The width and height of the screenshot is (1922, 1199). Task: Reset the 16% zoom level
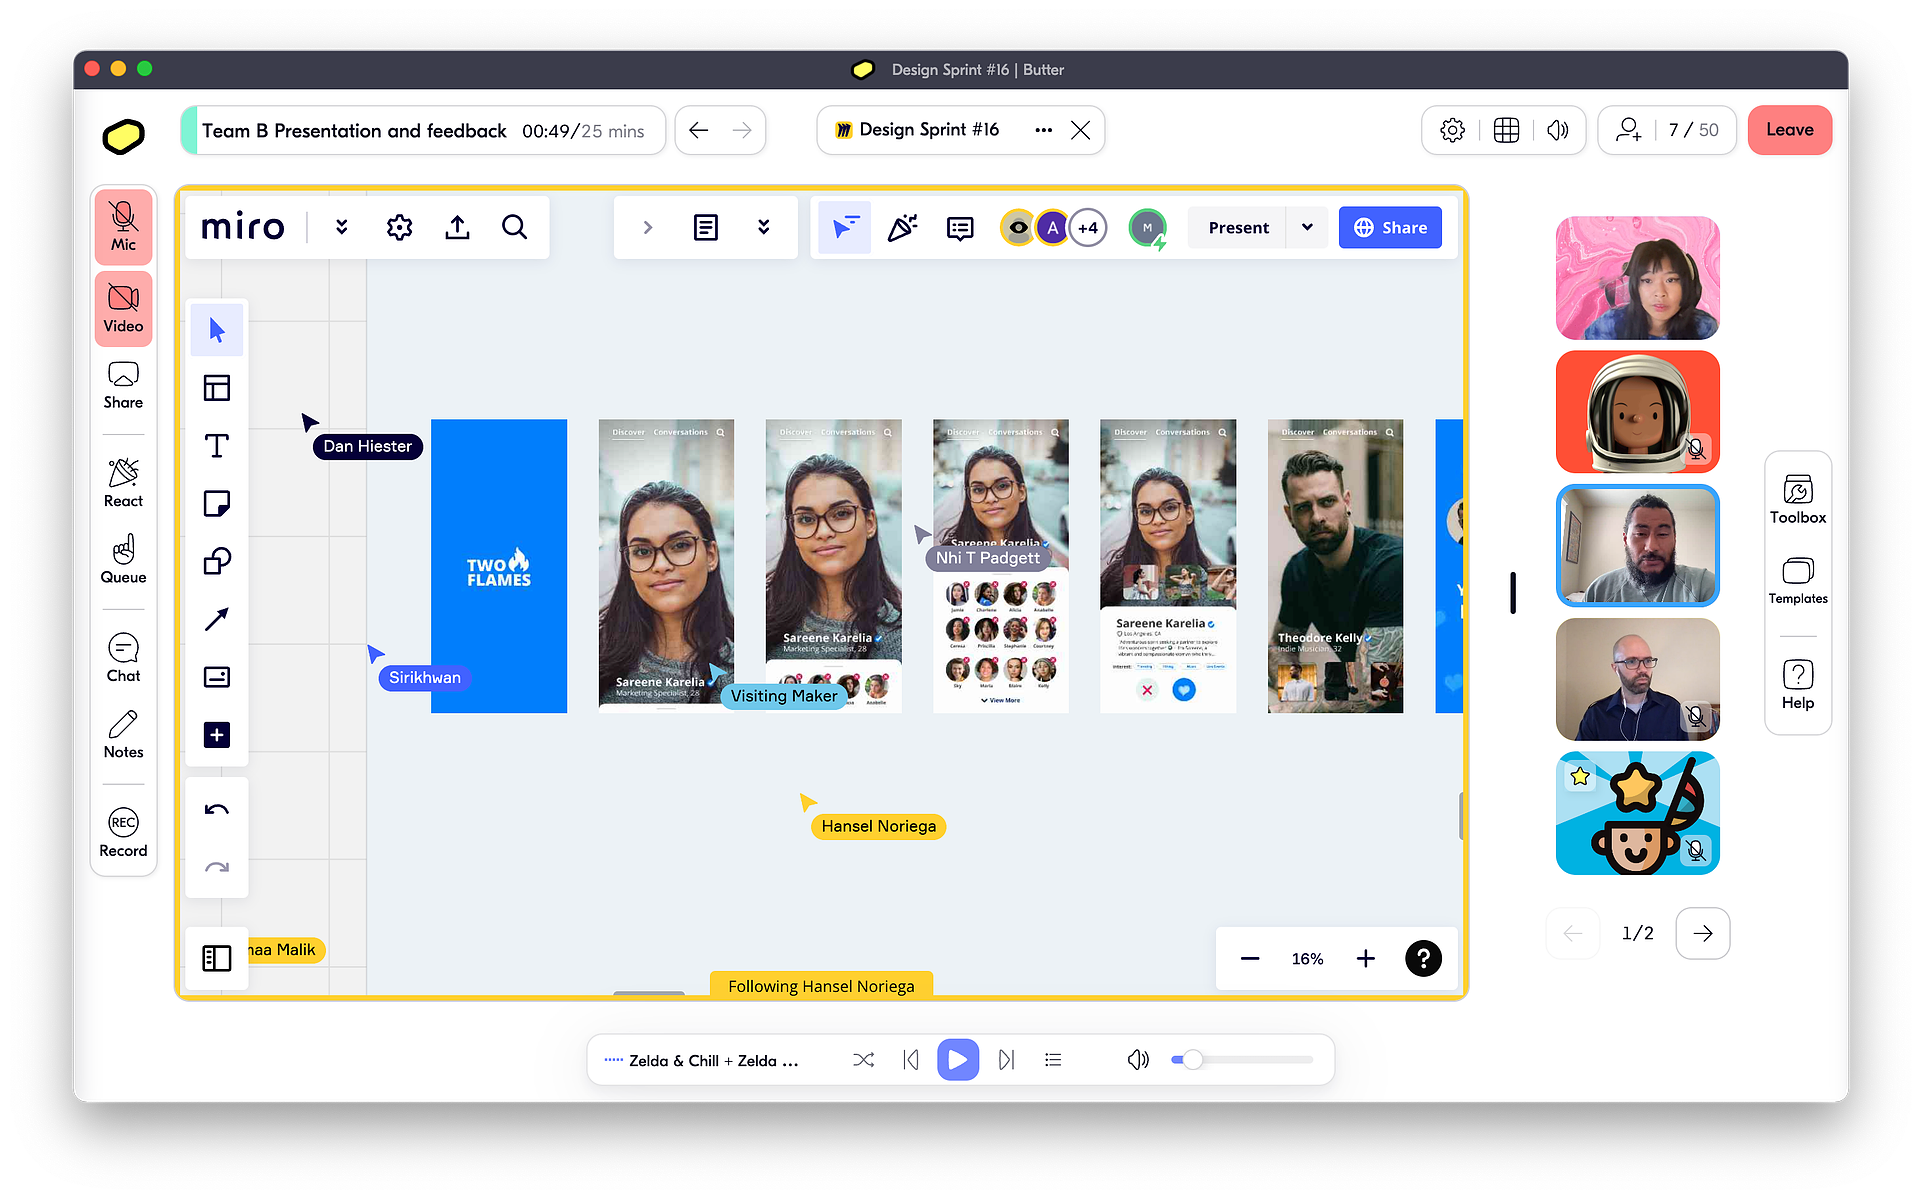point(1307,958)
